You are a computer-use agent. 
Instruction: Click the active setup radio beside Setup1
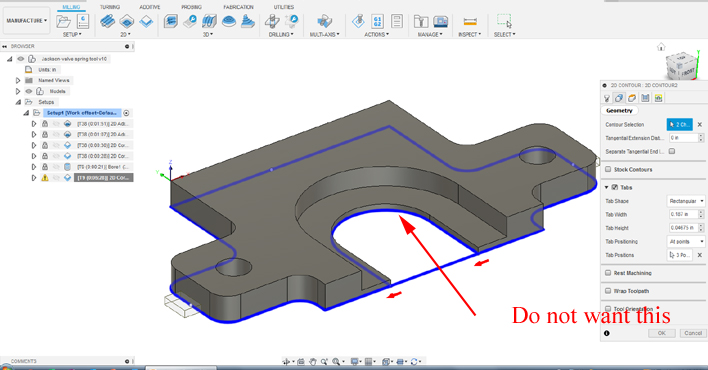click(x=126, y=113)
